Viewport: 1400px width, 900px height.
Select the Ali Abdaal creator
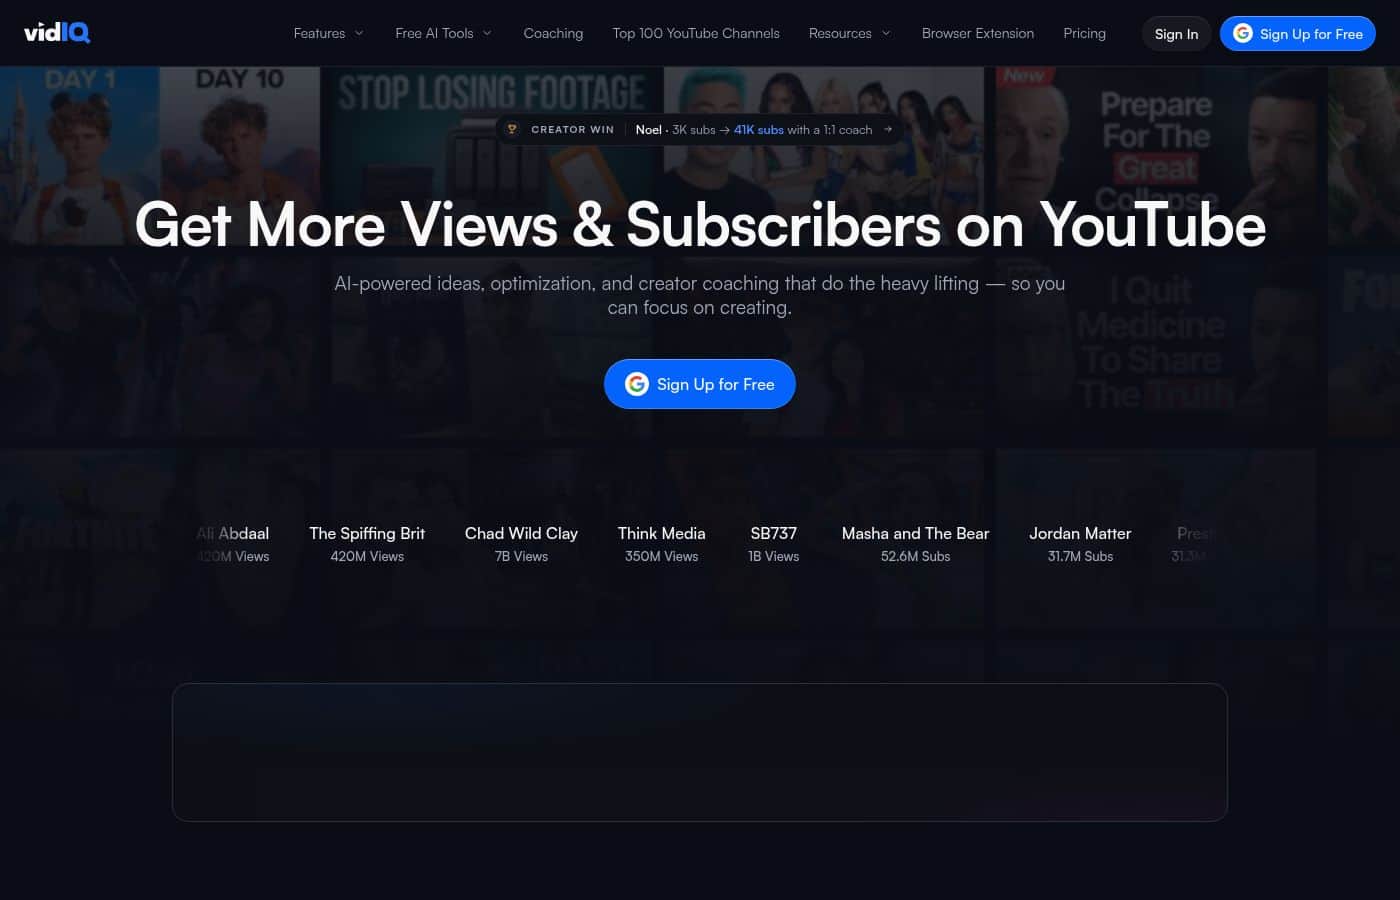point(233,544)
